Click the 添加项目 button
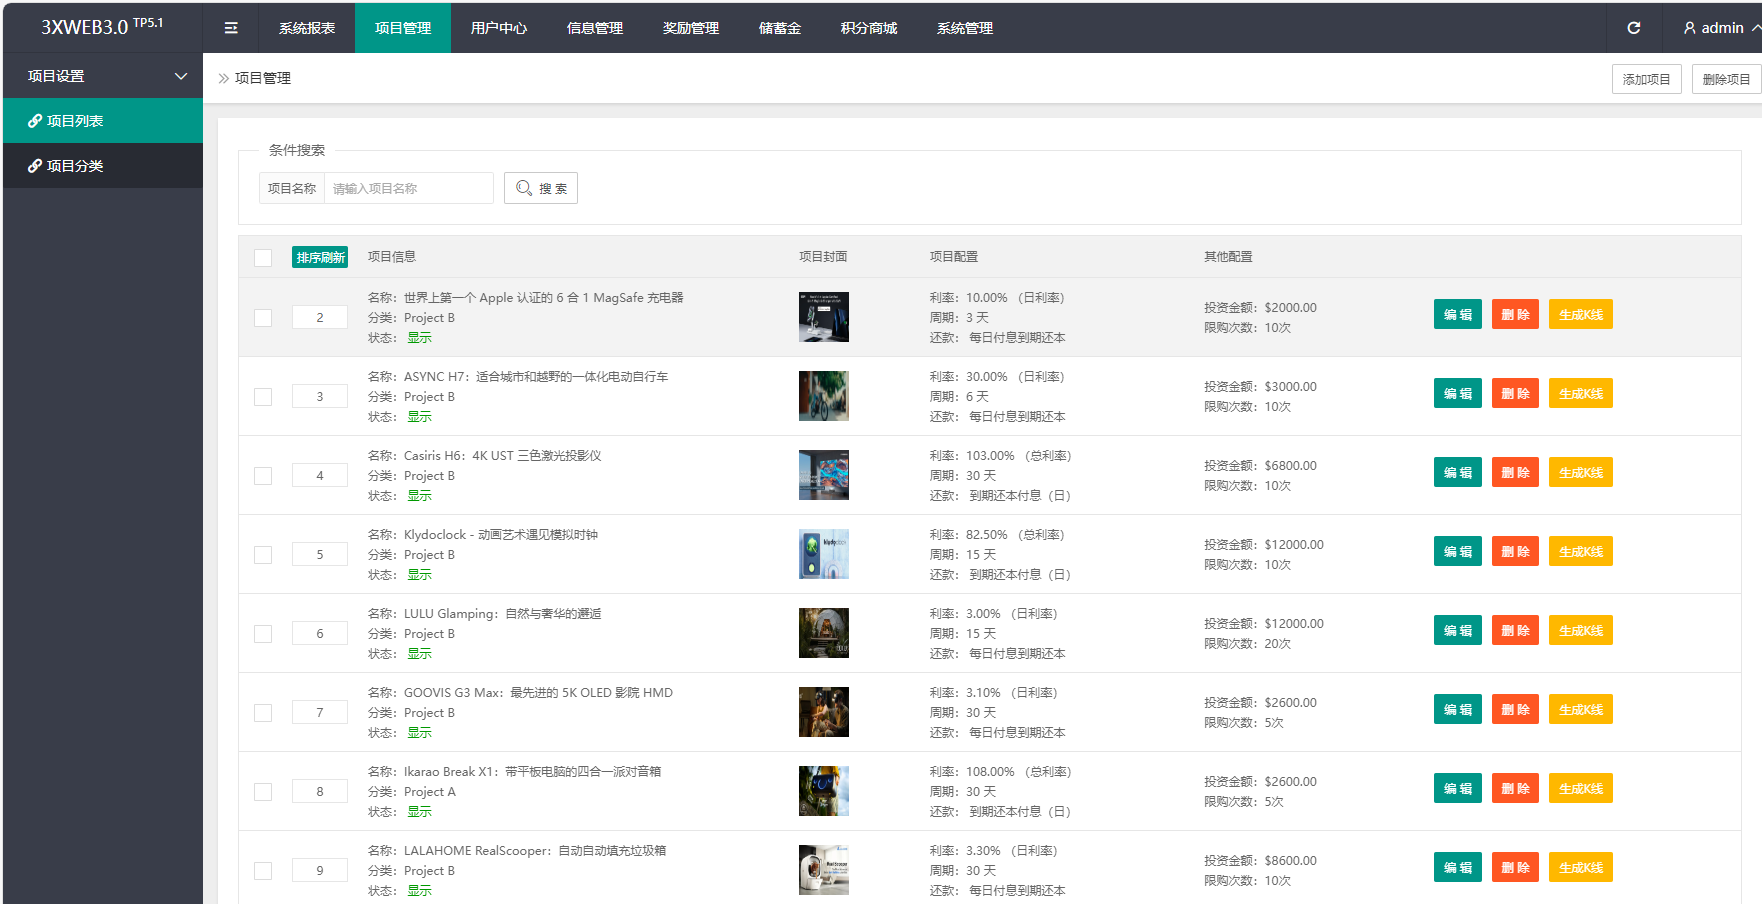This screenshot has height=904, width=1762. [1646, 79]
